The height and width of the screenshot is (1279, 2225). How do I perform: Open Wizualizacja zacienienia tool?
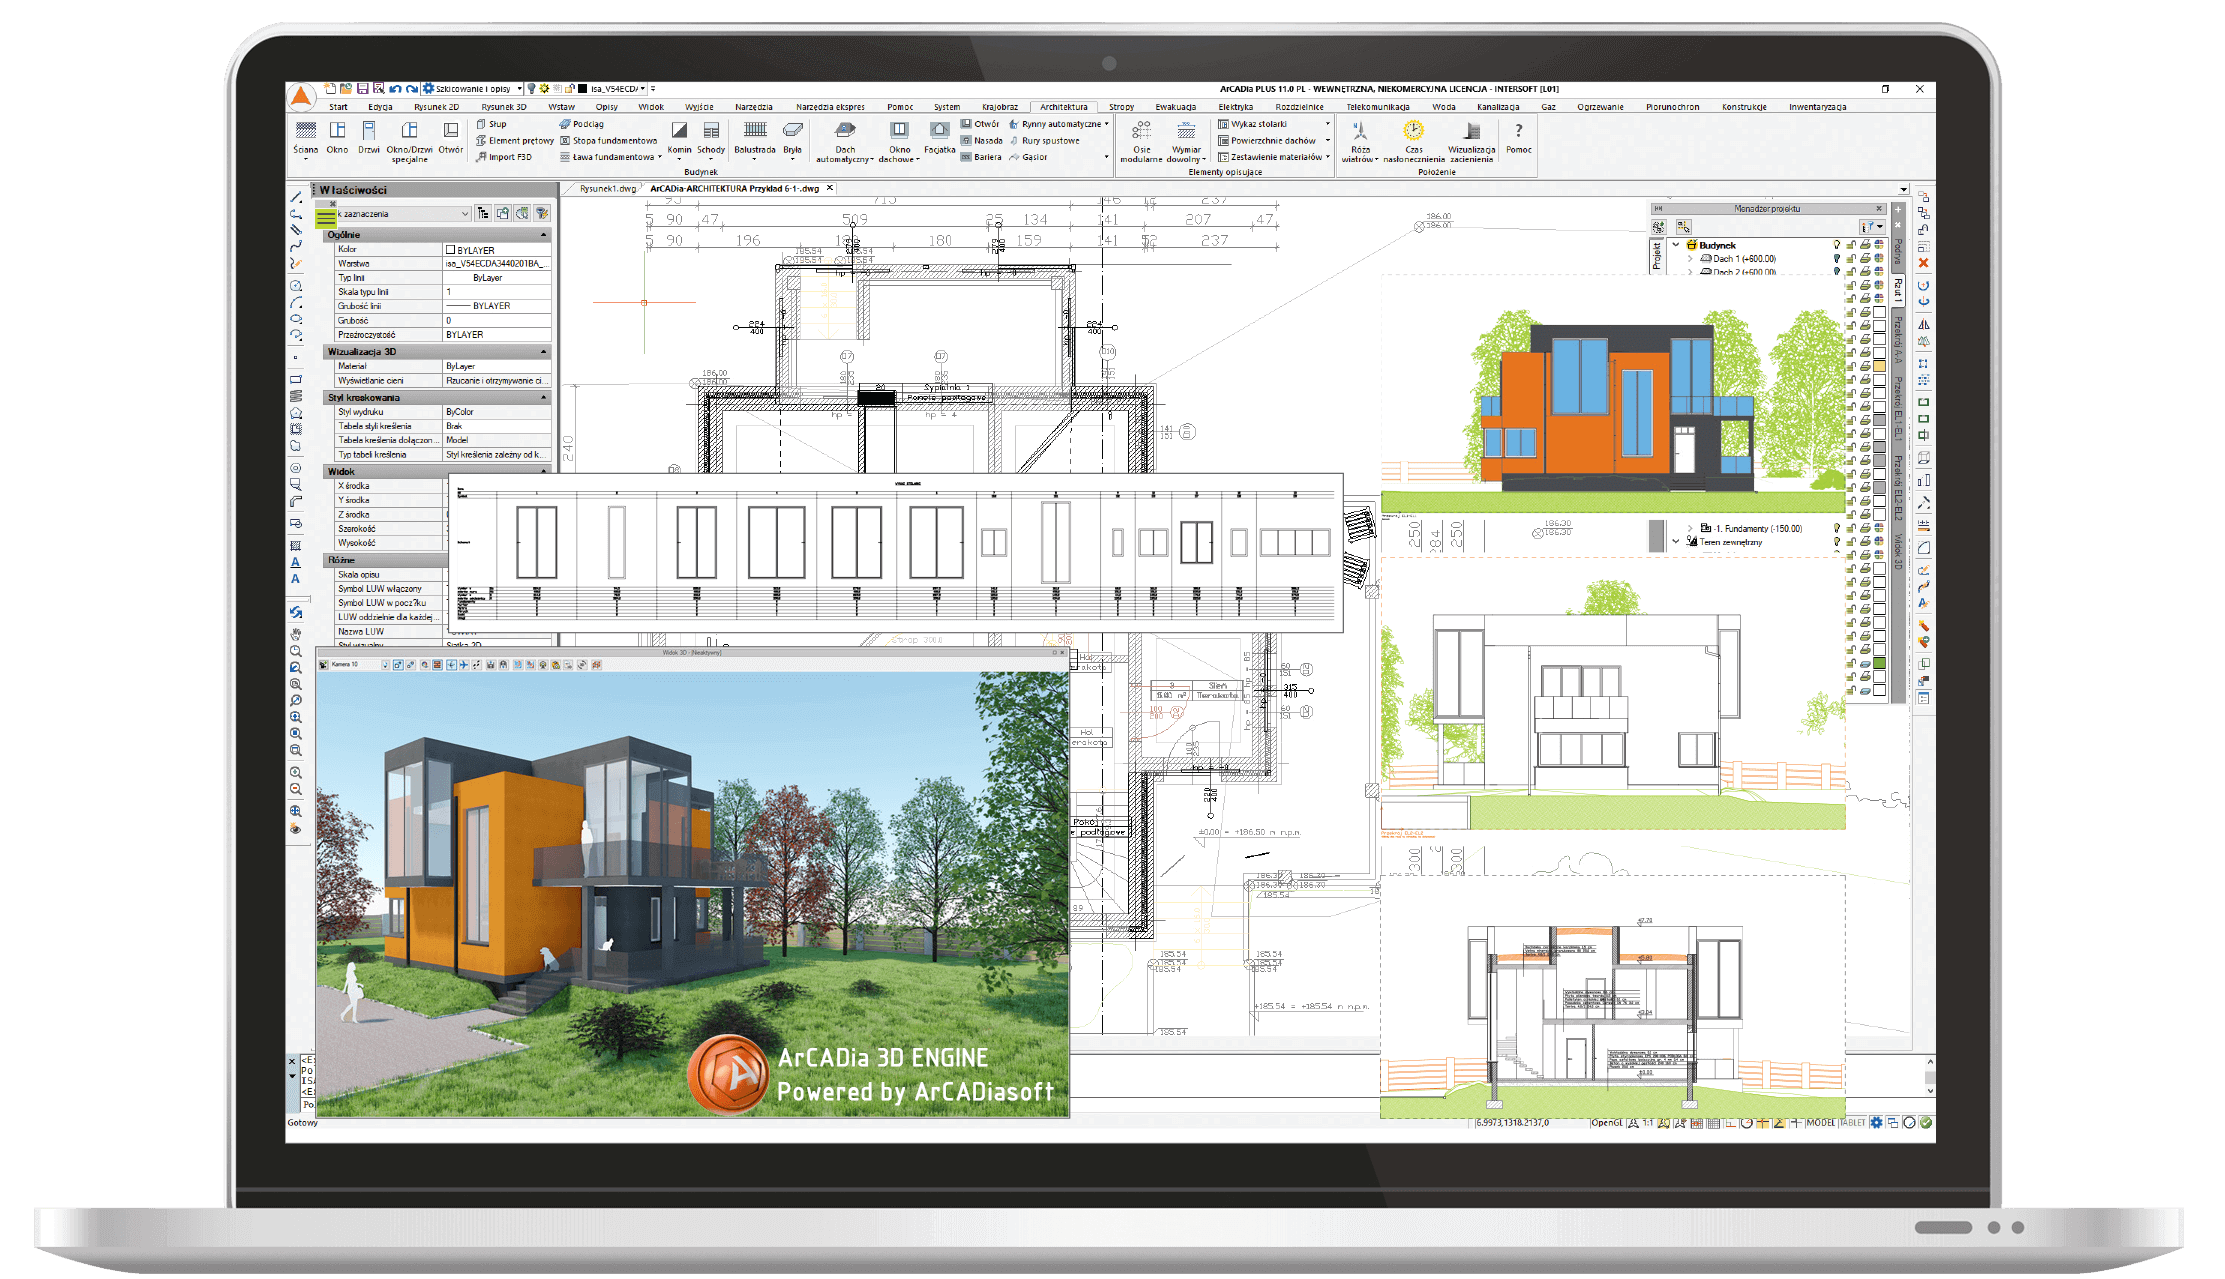click(x=1472, y=141)
